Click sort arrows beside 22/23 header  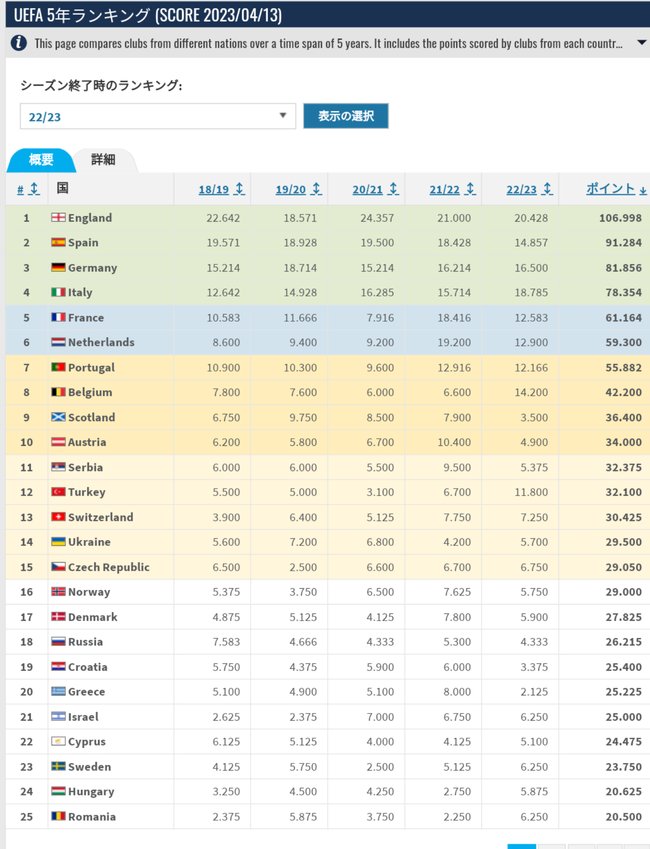pyautogui.click(x=548, y=189)
